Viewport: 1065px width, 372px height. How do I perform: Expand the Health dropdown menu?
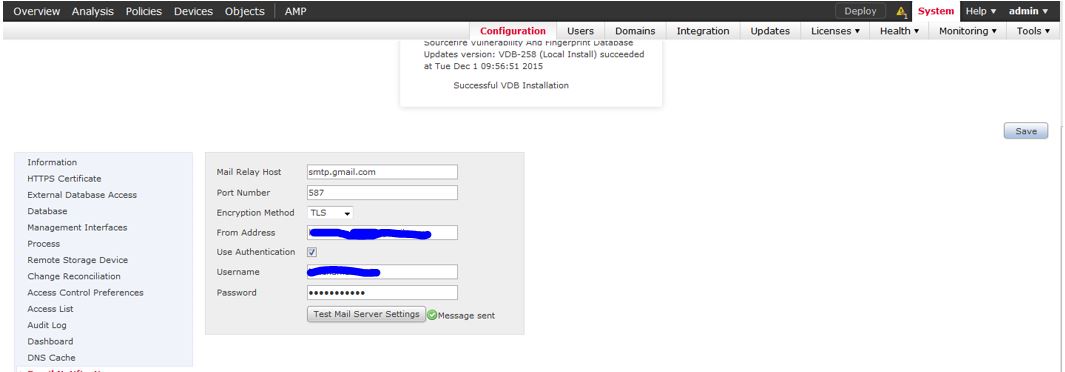coord(899,31)
